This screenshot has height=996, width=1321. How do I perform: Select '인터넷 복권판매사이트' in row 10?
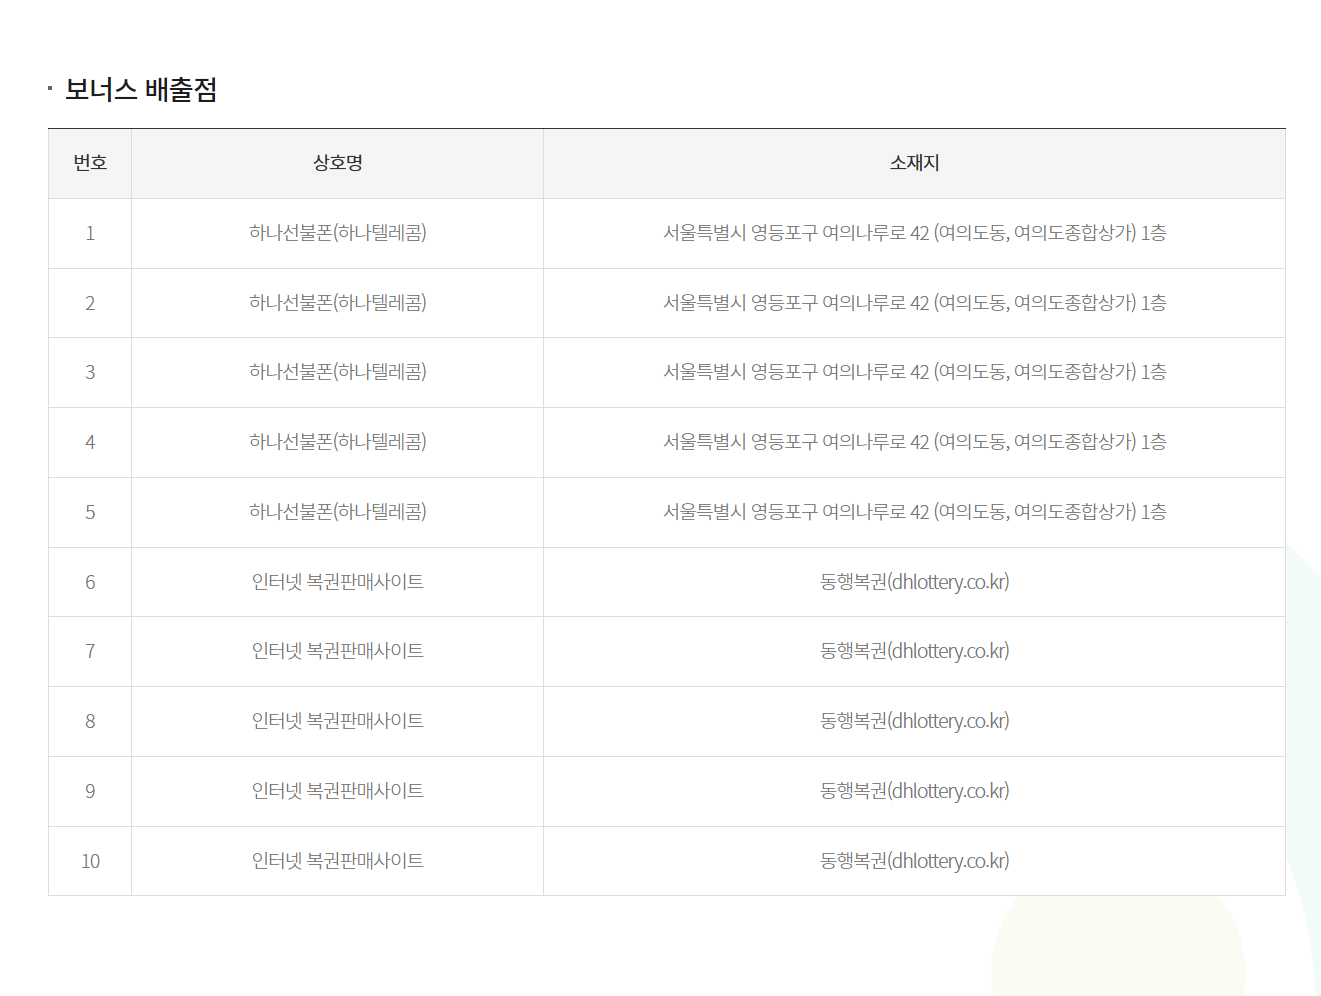pyautogui.click(x=338, y=861)
